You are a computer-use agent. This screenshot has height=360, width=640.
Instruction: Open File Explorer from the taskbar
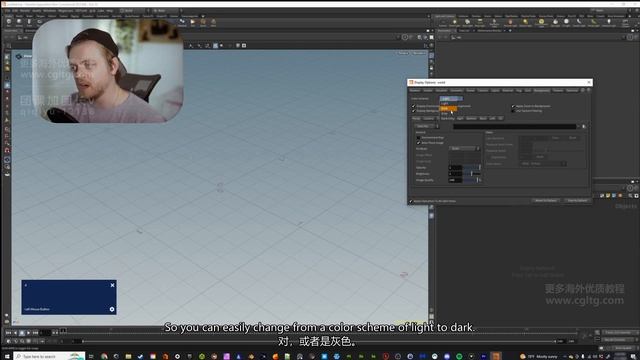(x=128, y=356)
